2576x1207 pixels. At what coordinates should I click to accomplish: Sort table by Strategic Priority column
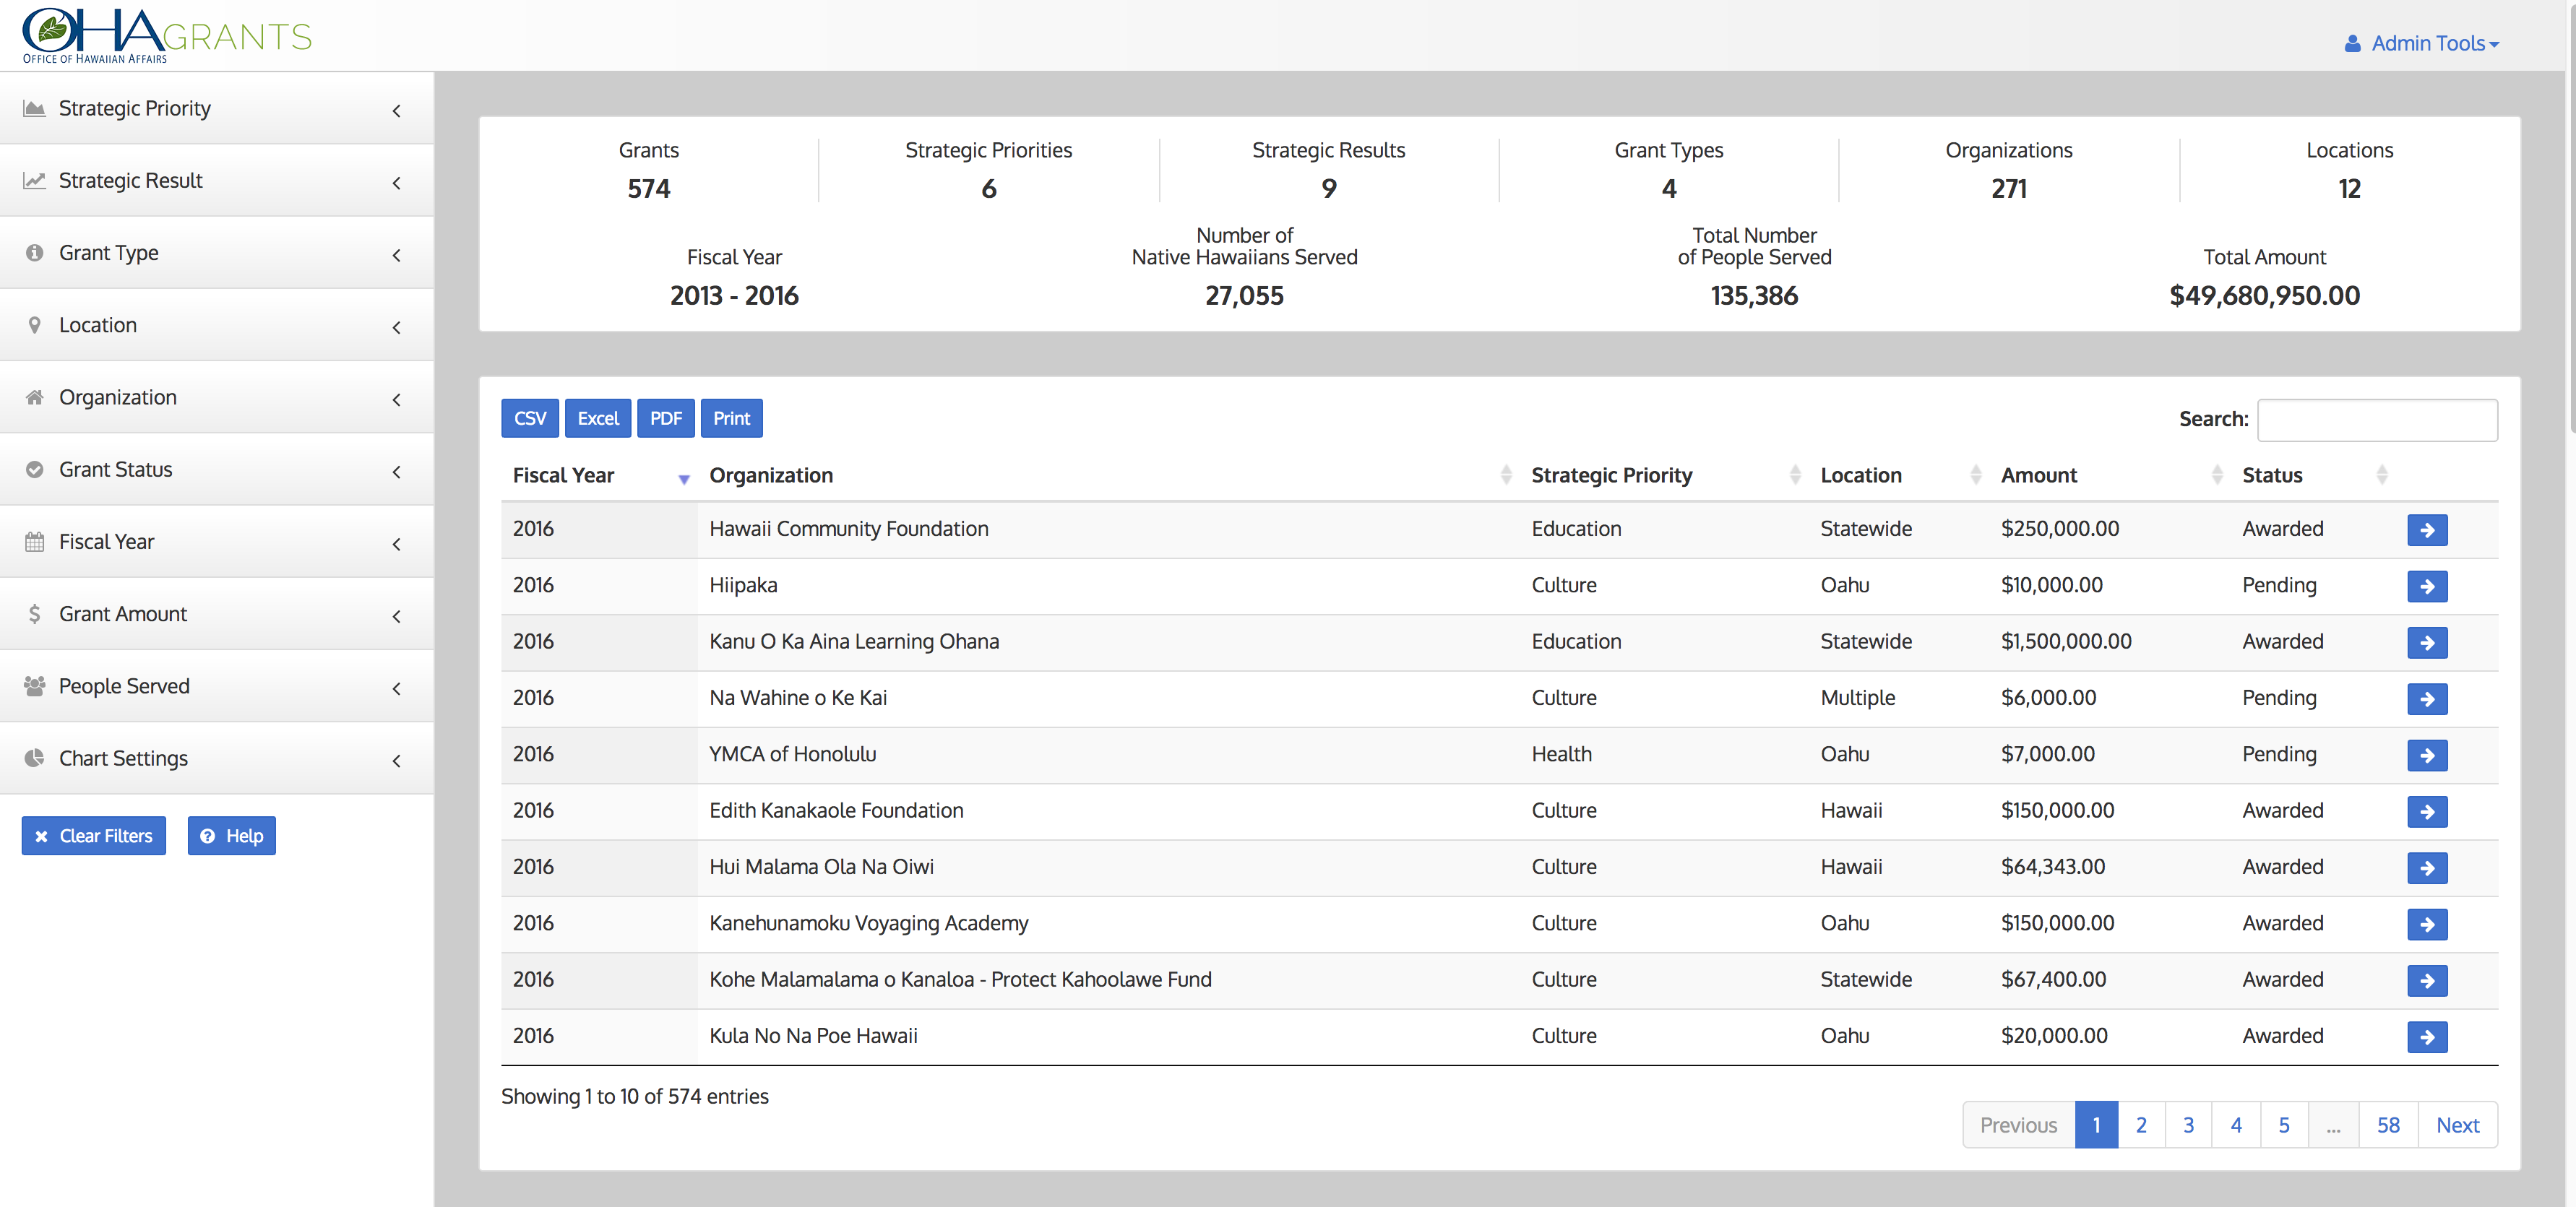(x=1612, y=476)
